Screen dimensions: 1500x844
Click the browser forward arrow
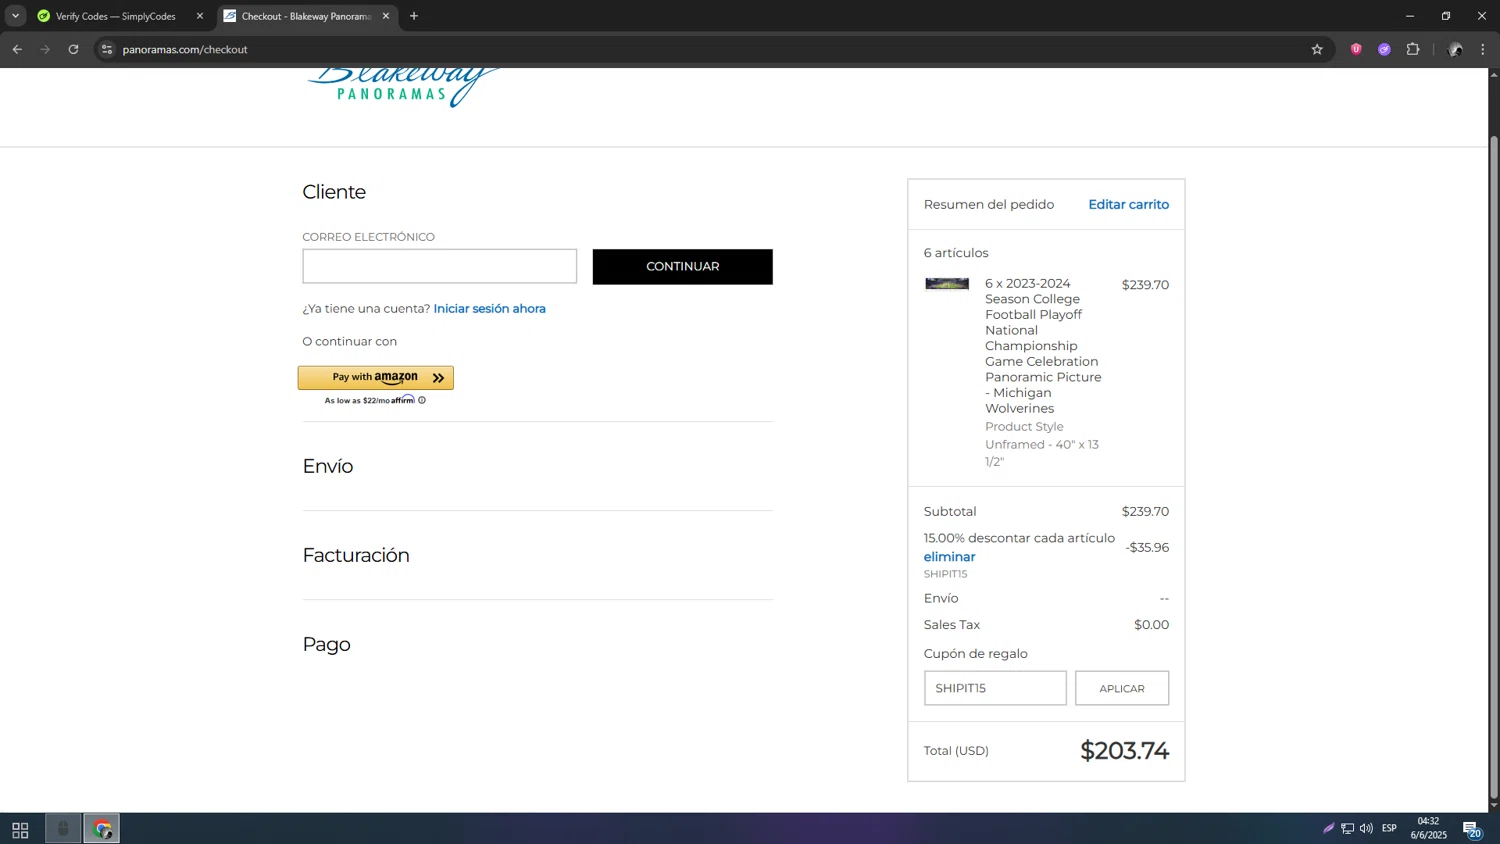click(45, 49)
